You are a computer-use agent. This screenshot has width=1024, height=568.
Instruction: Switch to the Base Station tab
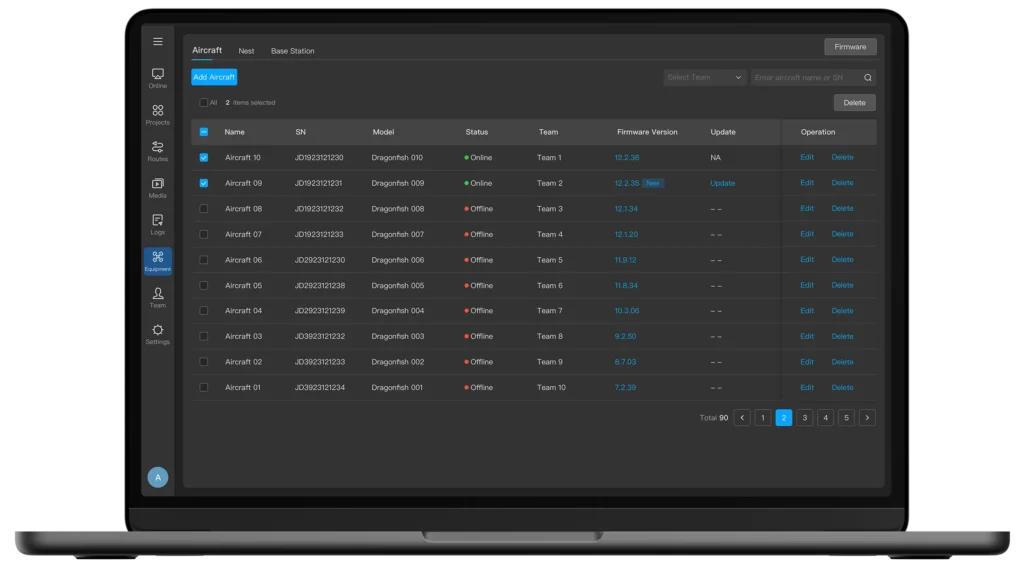click(x=292, y=51)
